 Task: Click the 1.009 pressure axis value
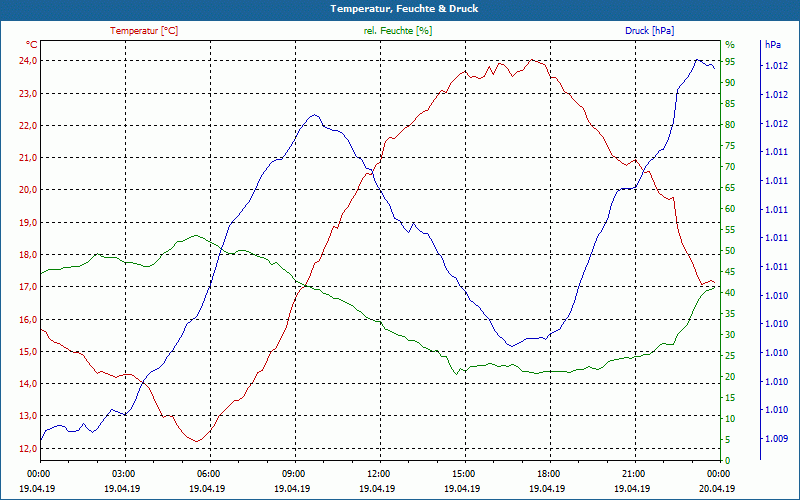click(776, 439)
